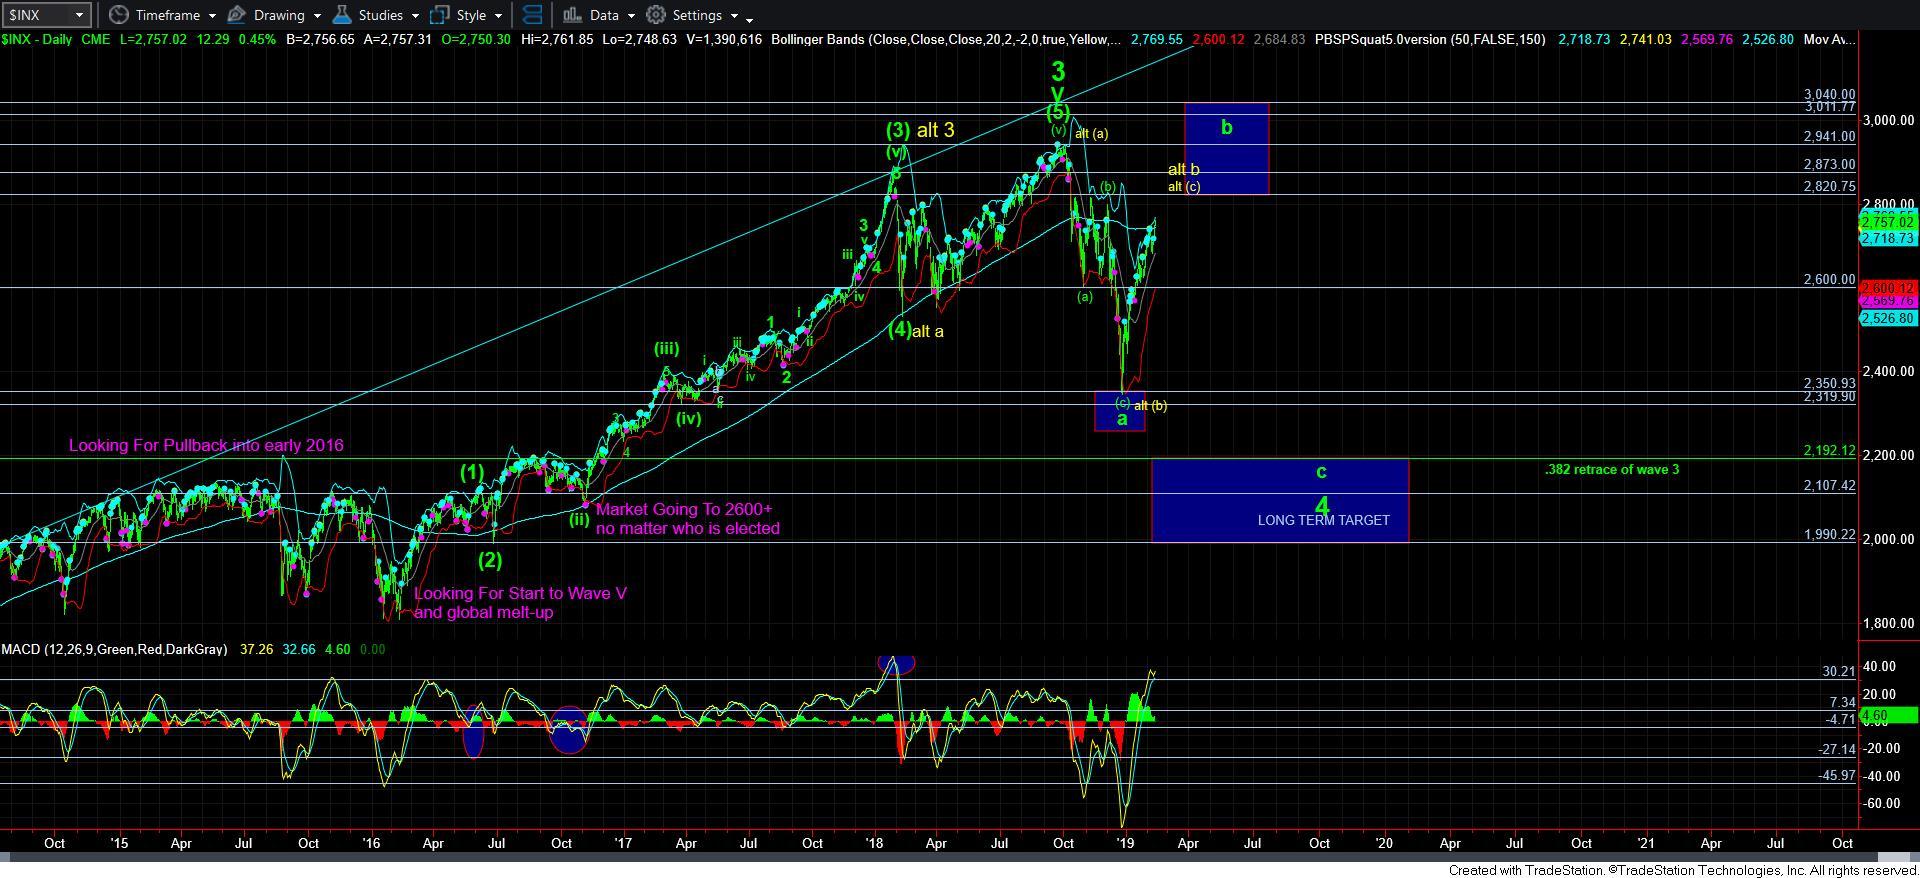Click the PBSPSquat5.0version study label

1430,39
